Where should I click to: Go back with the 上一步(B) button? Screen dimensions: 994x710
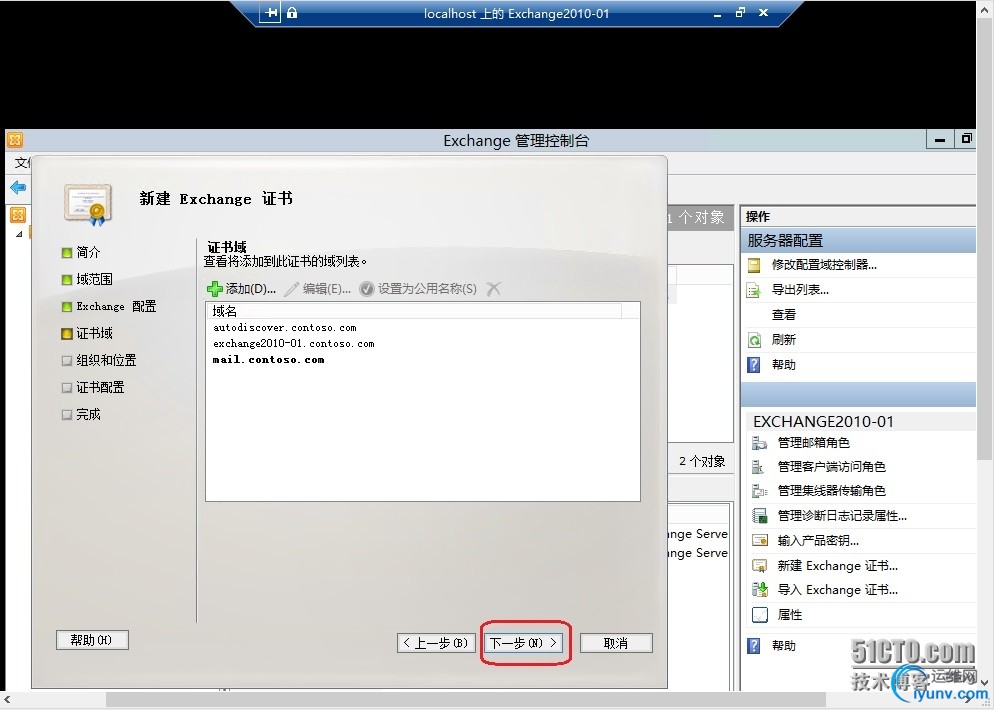point(436,643)
